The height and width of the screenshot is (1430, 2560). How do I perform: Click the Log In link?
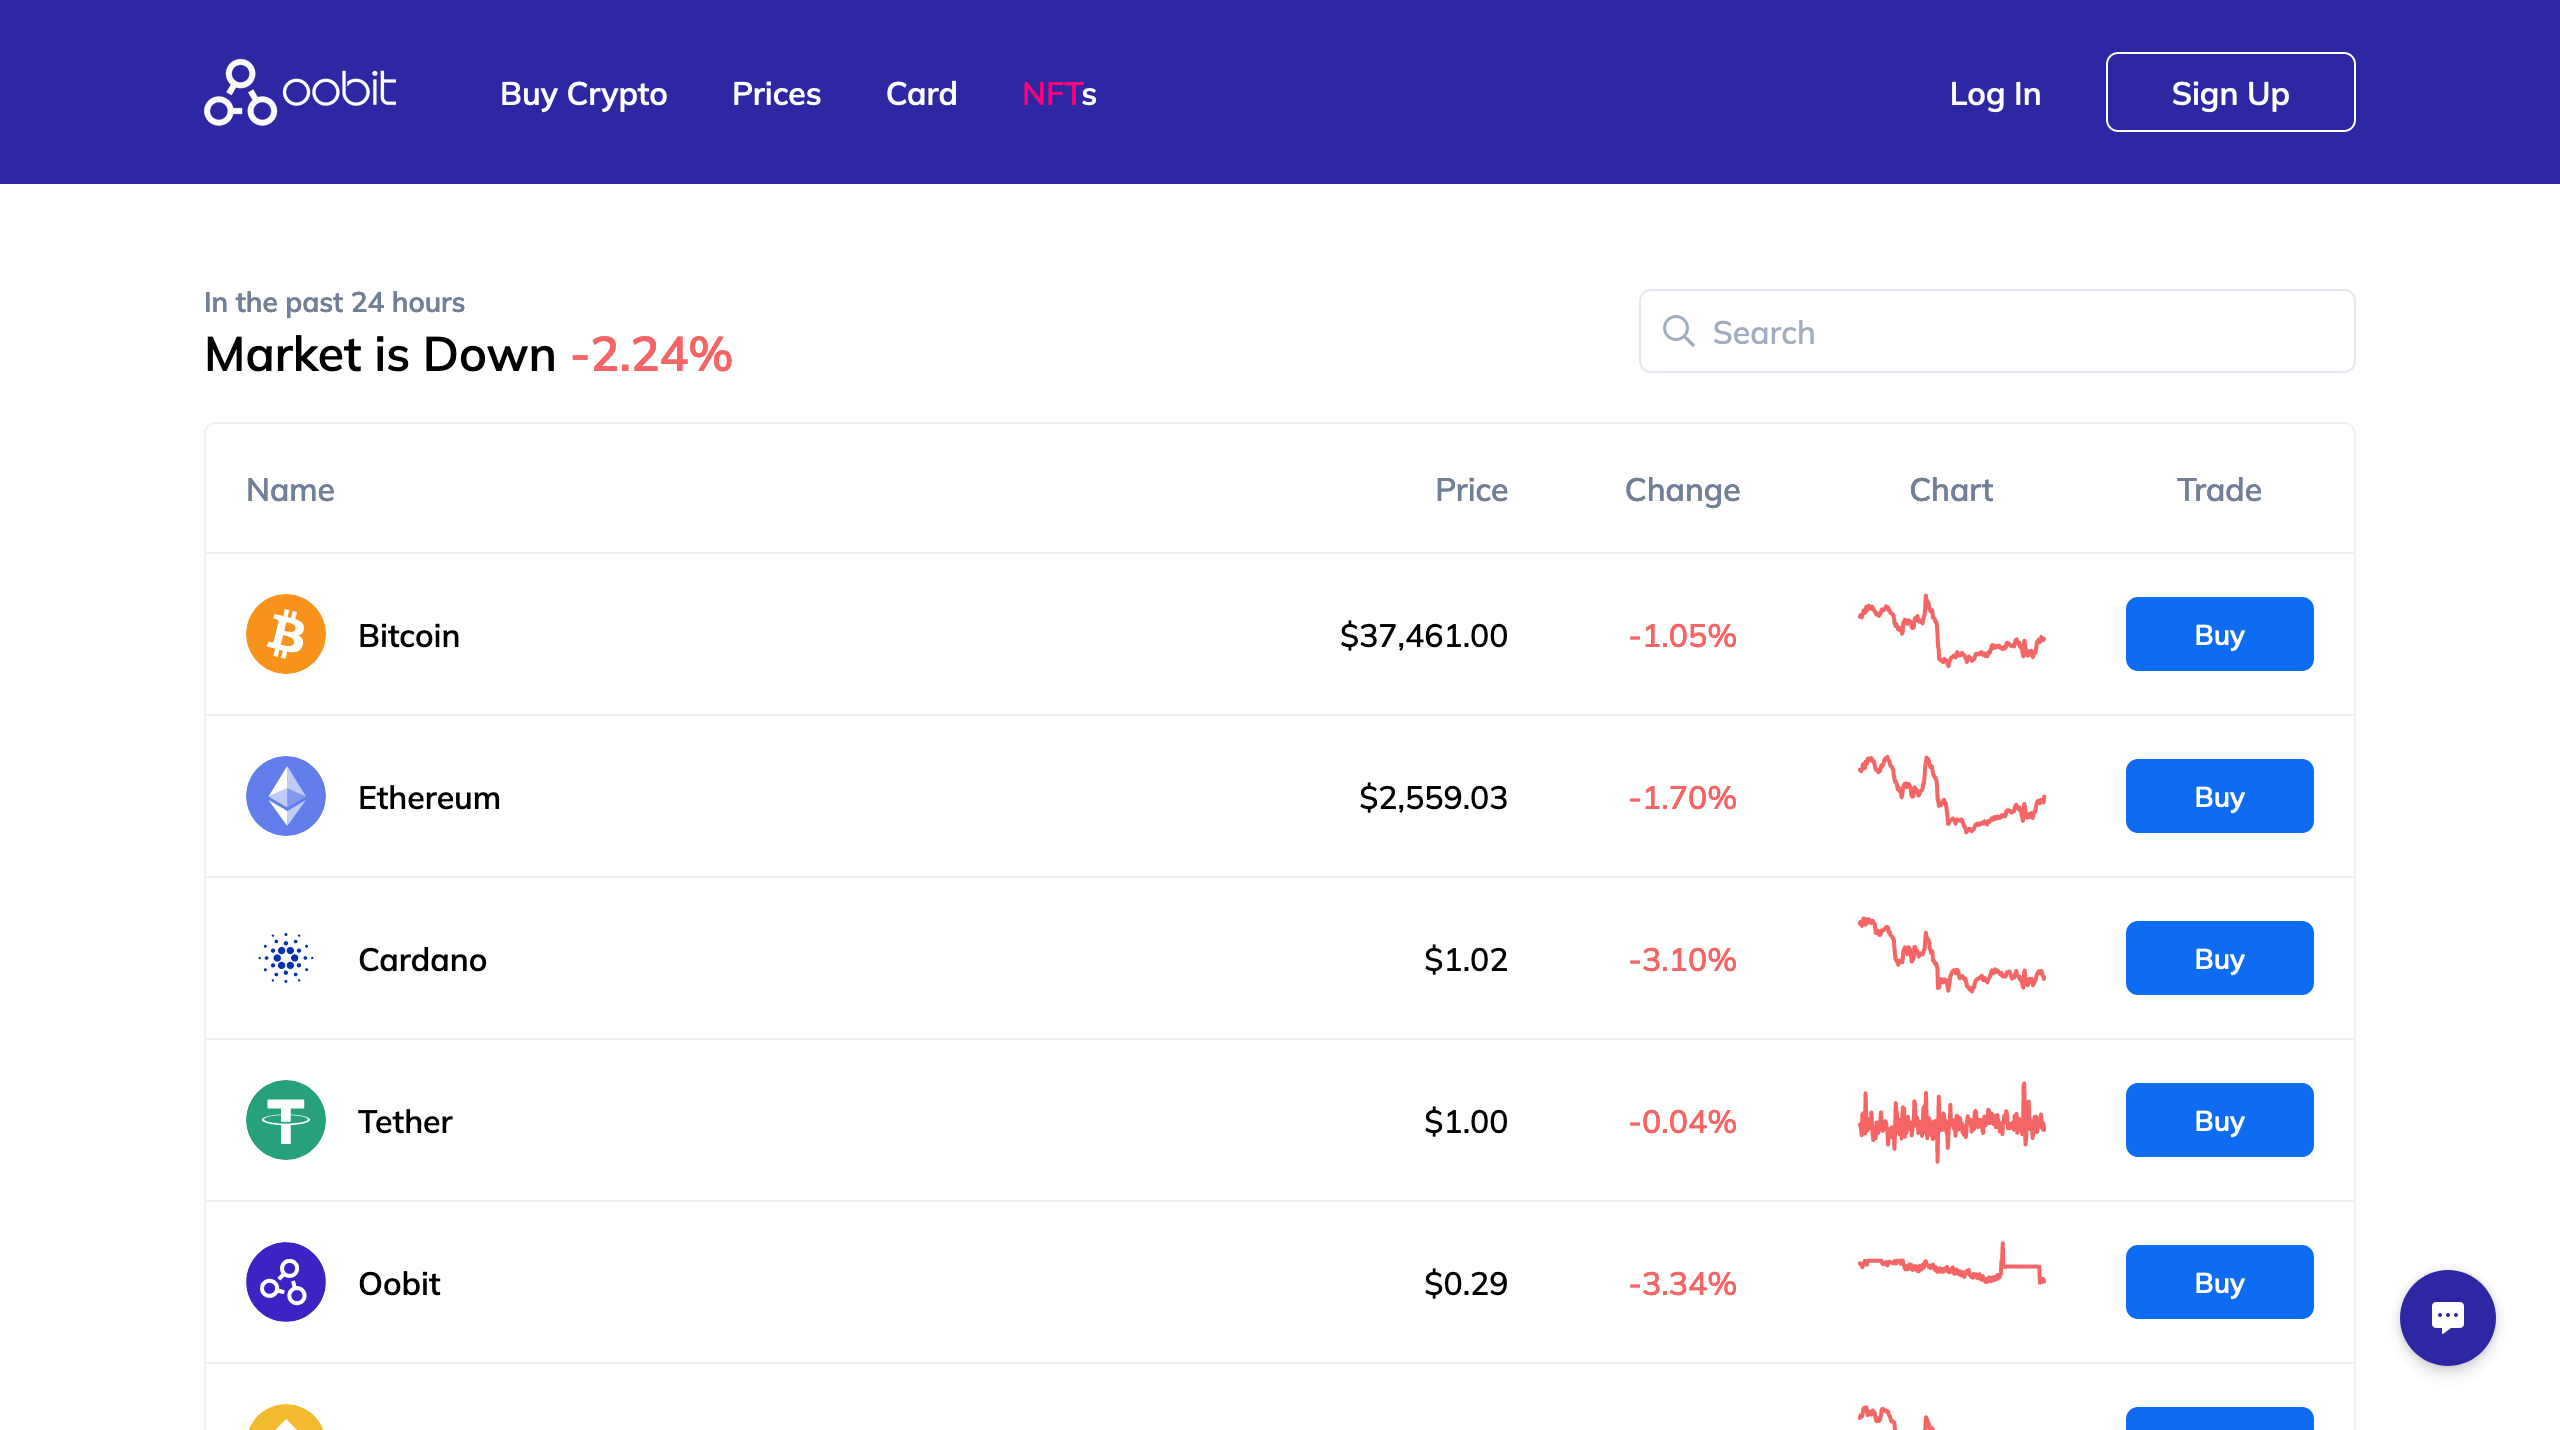point(1995,93)
